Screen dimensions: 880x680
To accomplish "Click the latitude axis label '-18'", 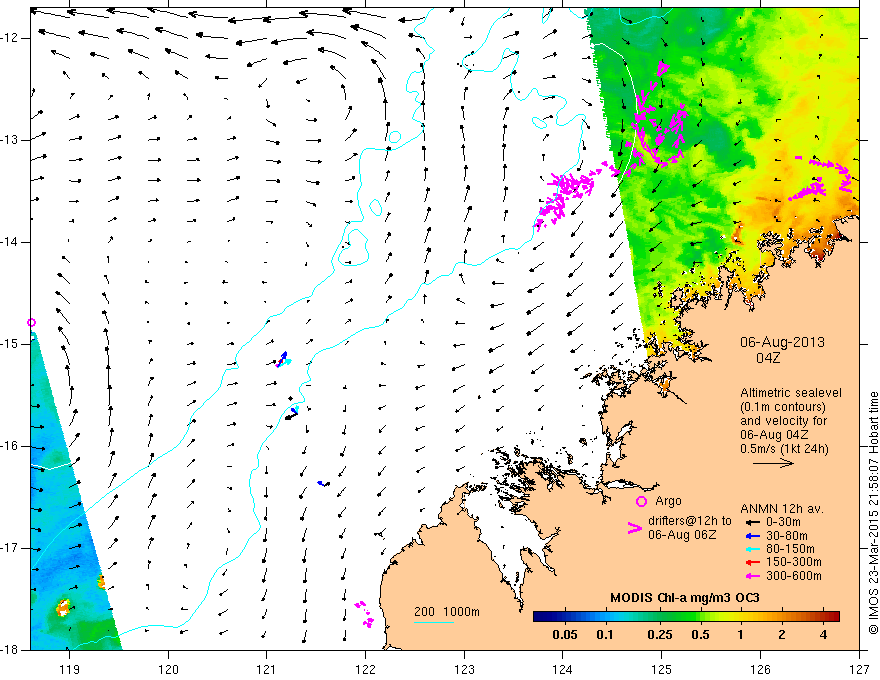I will tap(10, 650).
